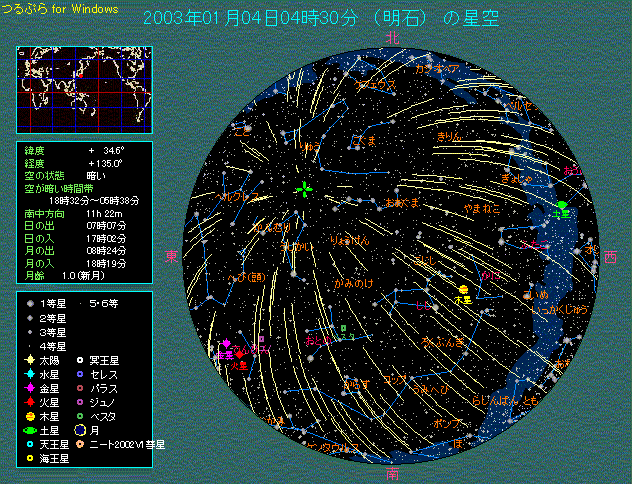
Task: Click the east (東) direction label
Action: 171,257
